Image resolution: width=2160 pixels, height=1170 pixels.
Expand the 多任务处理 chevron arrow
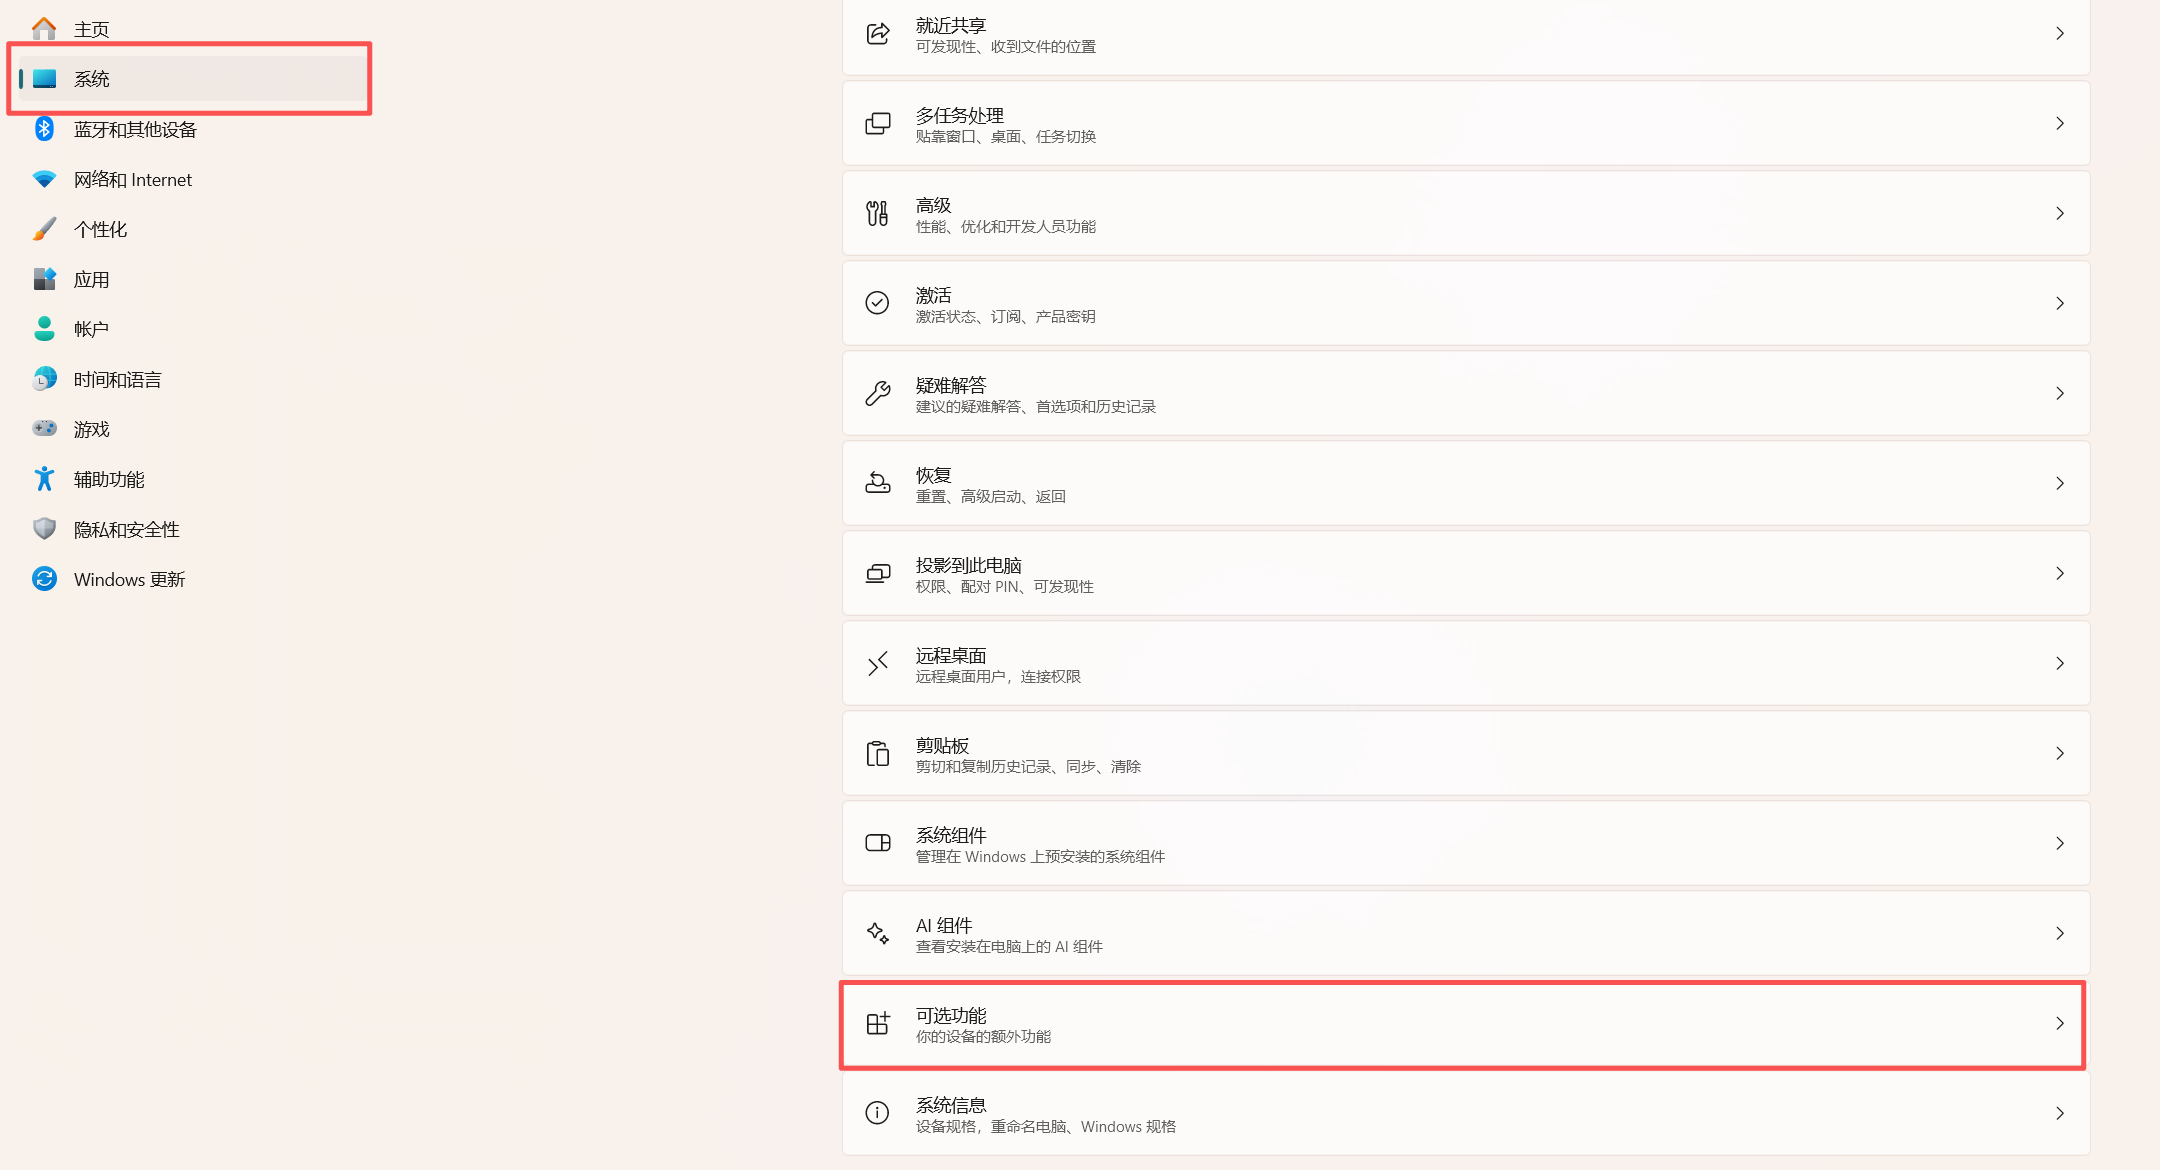pos(2059,123)
